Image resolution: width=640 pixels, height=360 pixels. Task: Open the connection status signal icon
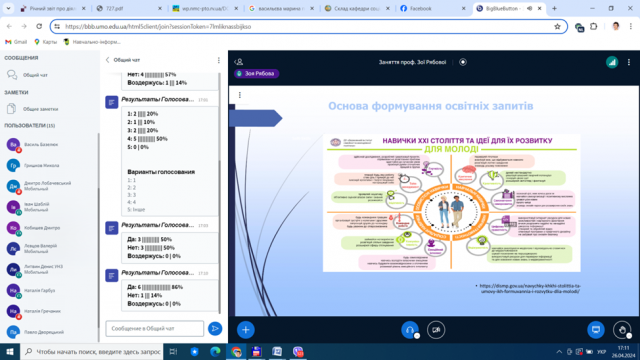[x=612, y=62]
